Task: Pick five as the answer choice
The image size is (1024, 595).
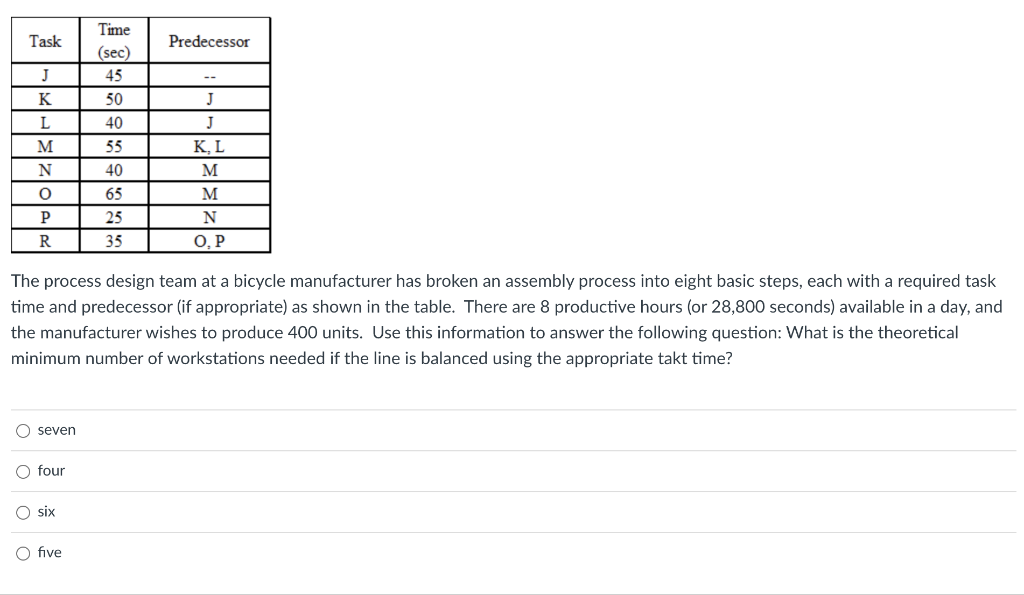Action: pos(23,552)
